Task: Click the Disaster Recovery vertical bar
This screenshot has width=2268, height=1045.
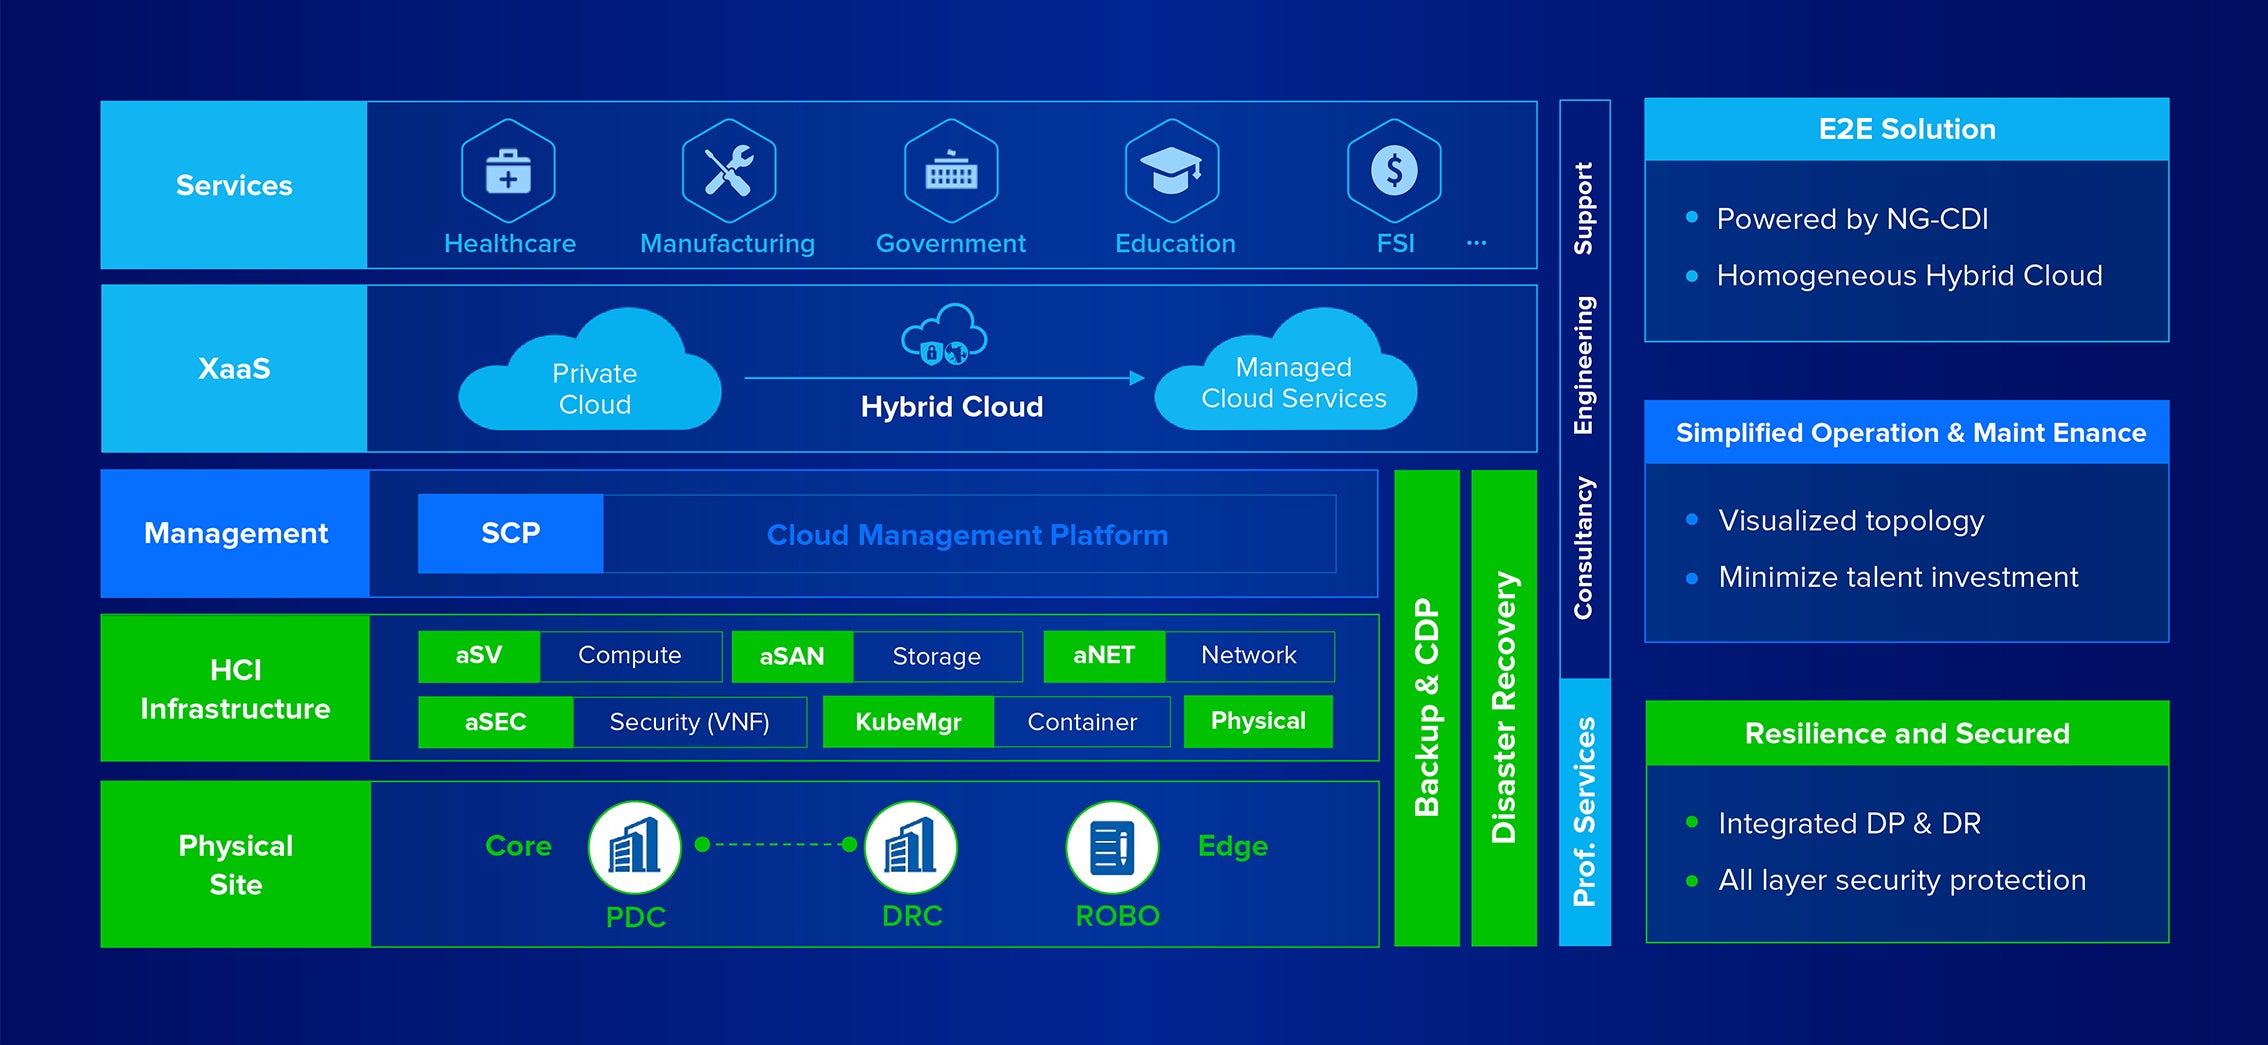Action: coord(1504,708)
